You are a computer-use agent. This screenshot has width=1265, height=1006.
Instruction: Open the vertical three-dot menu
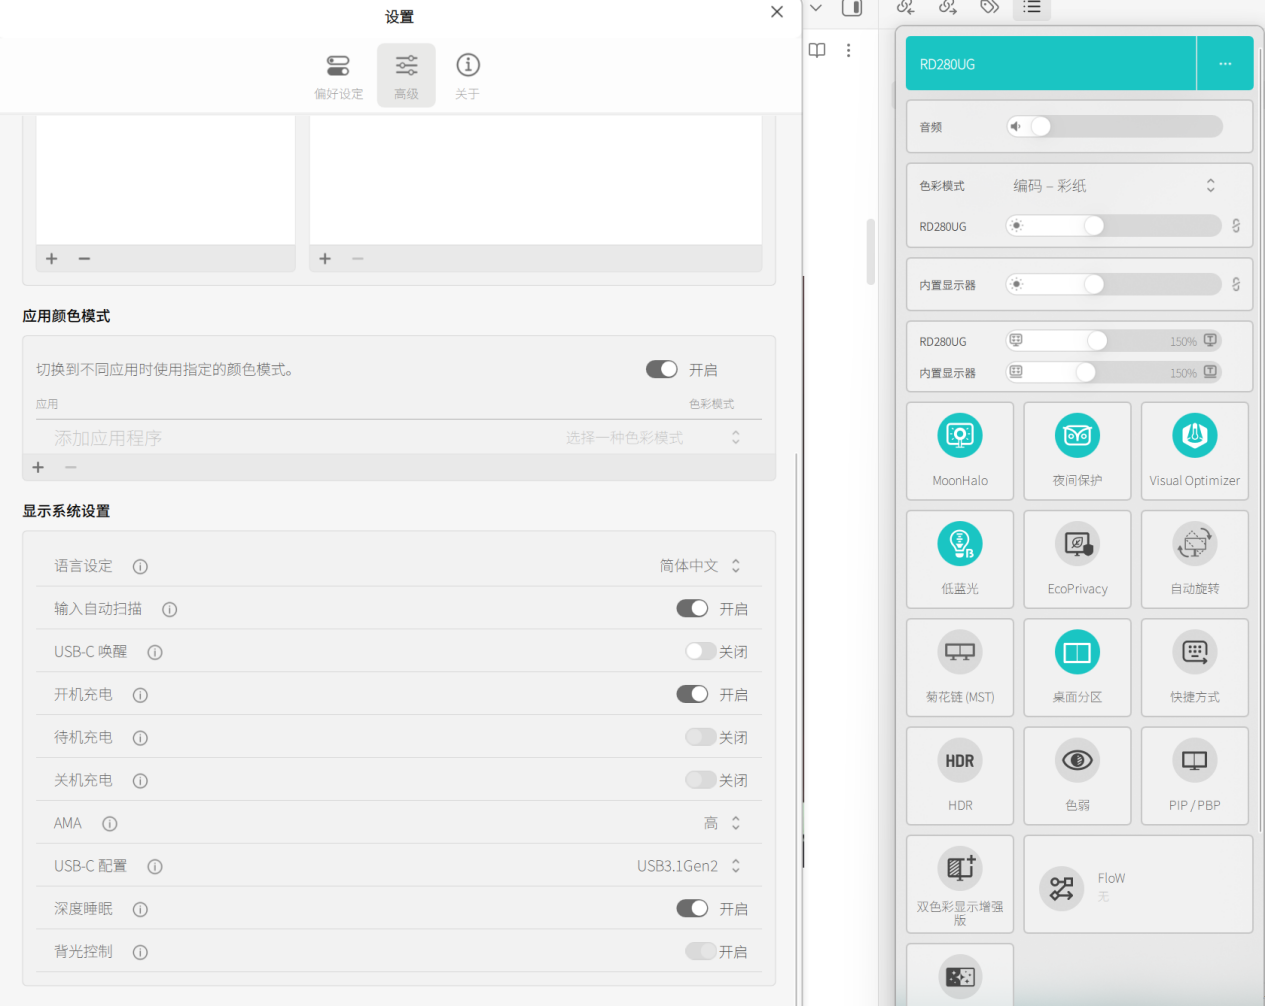pyautogui.click(x=848, y=50)
